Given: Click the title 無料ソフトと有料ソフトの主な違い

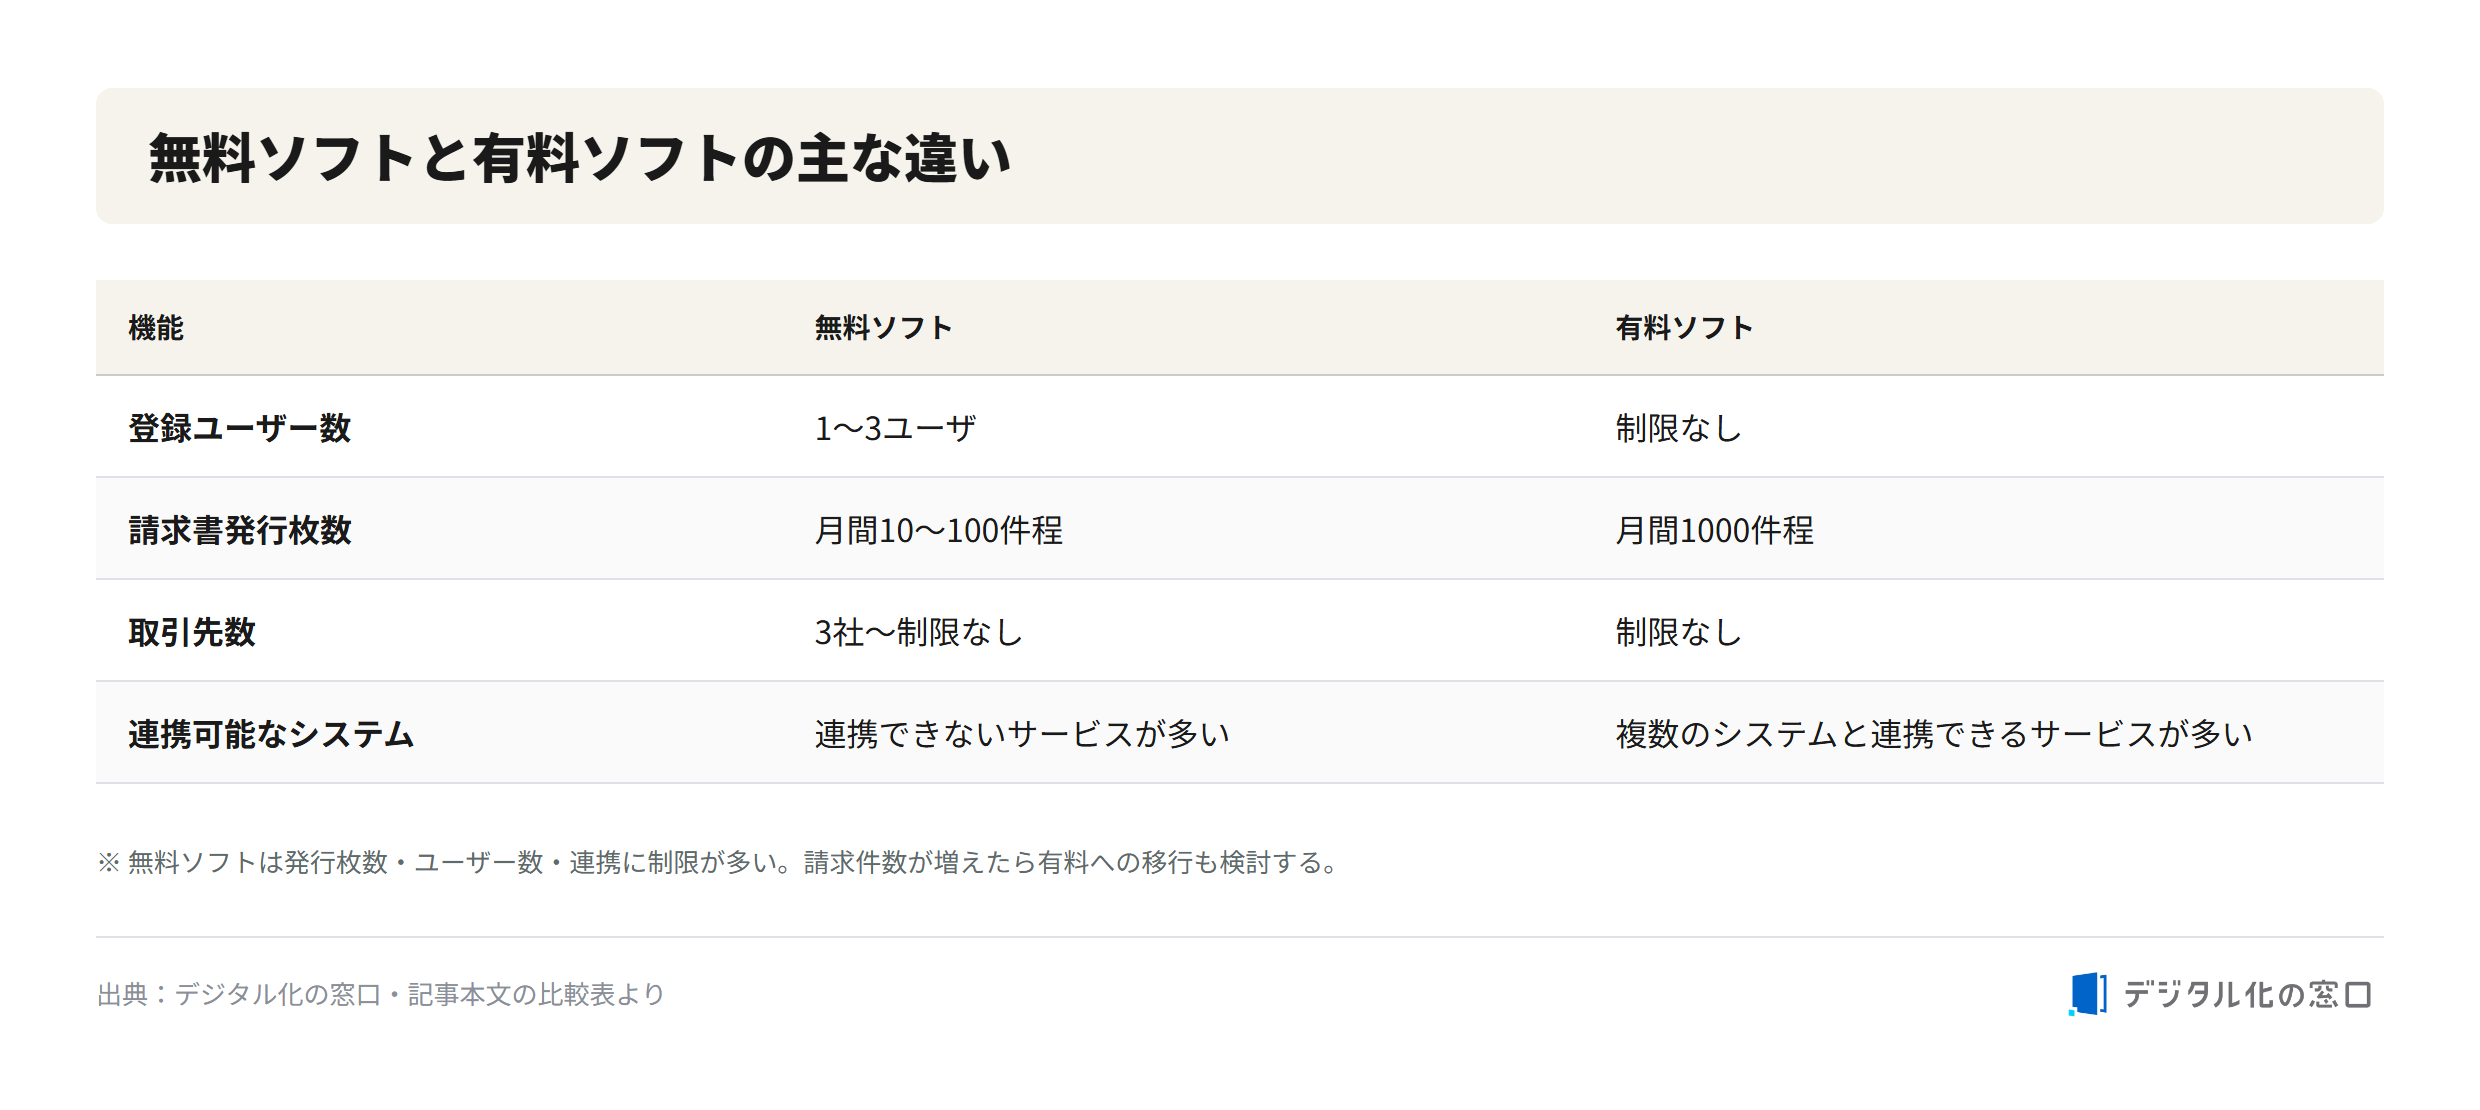Looking at the screenshot, I should point(580,158).
